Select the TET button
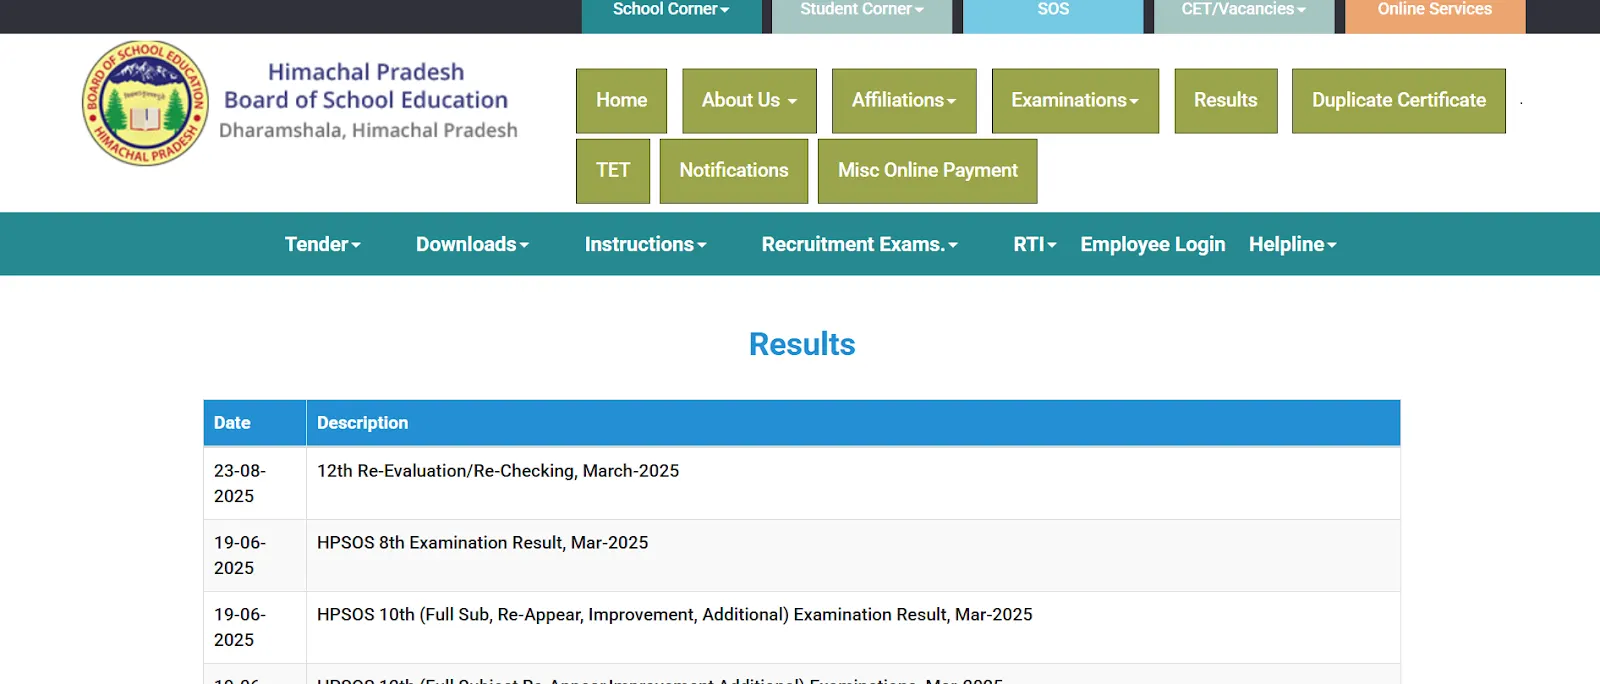This screenshot has width=1600, height=684. tap(613, 171)
